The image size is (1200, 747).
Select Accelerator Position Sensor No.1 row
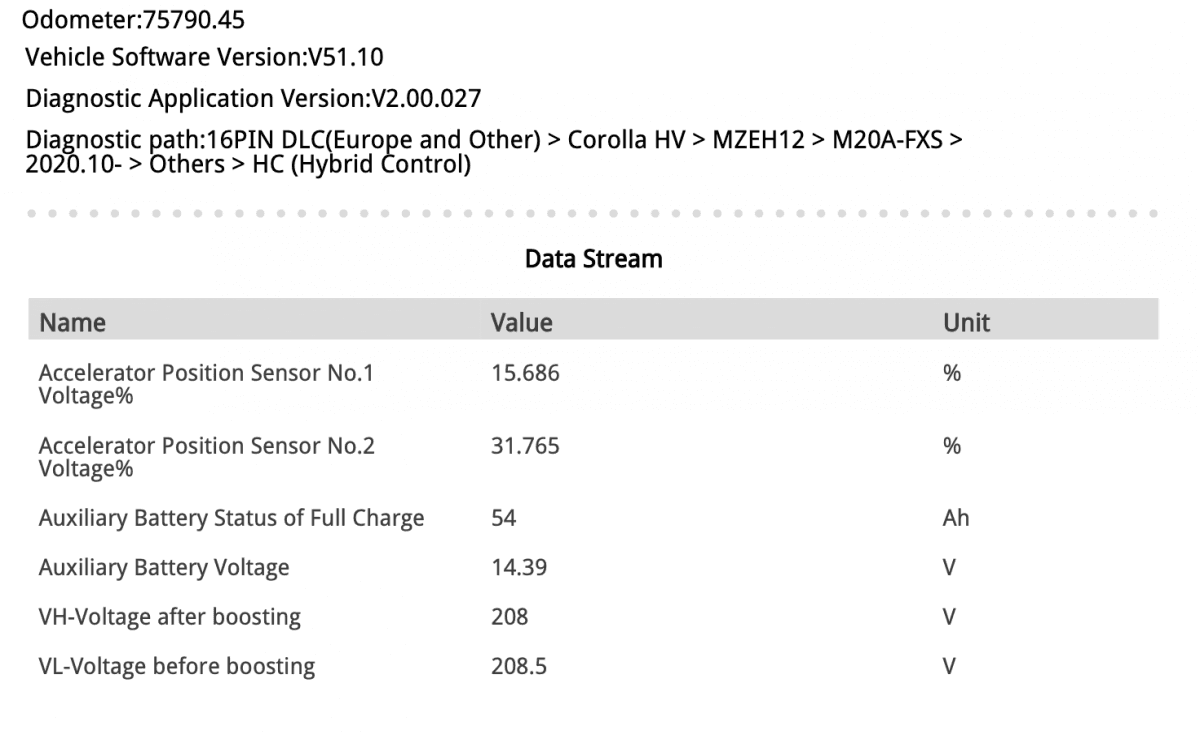593,384
